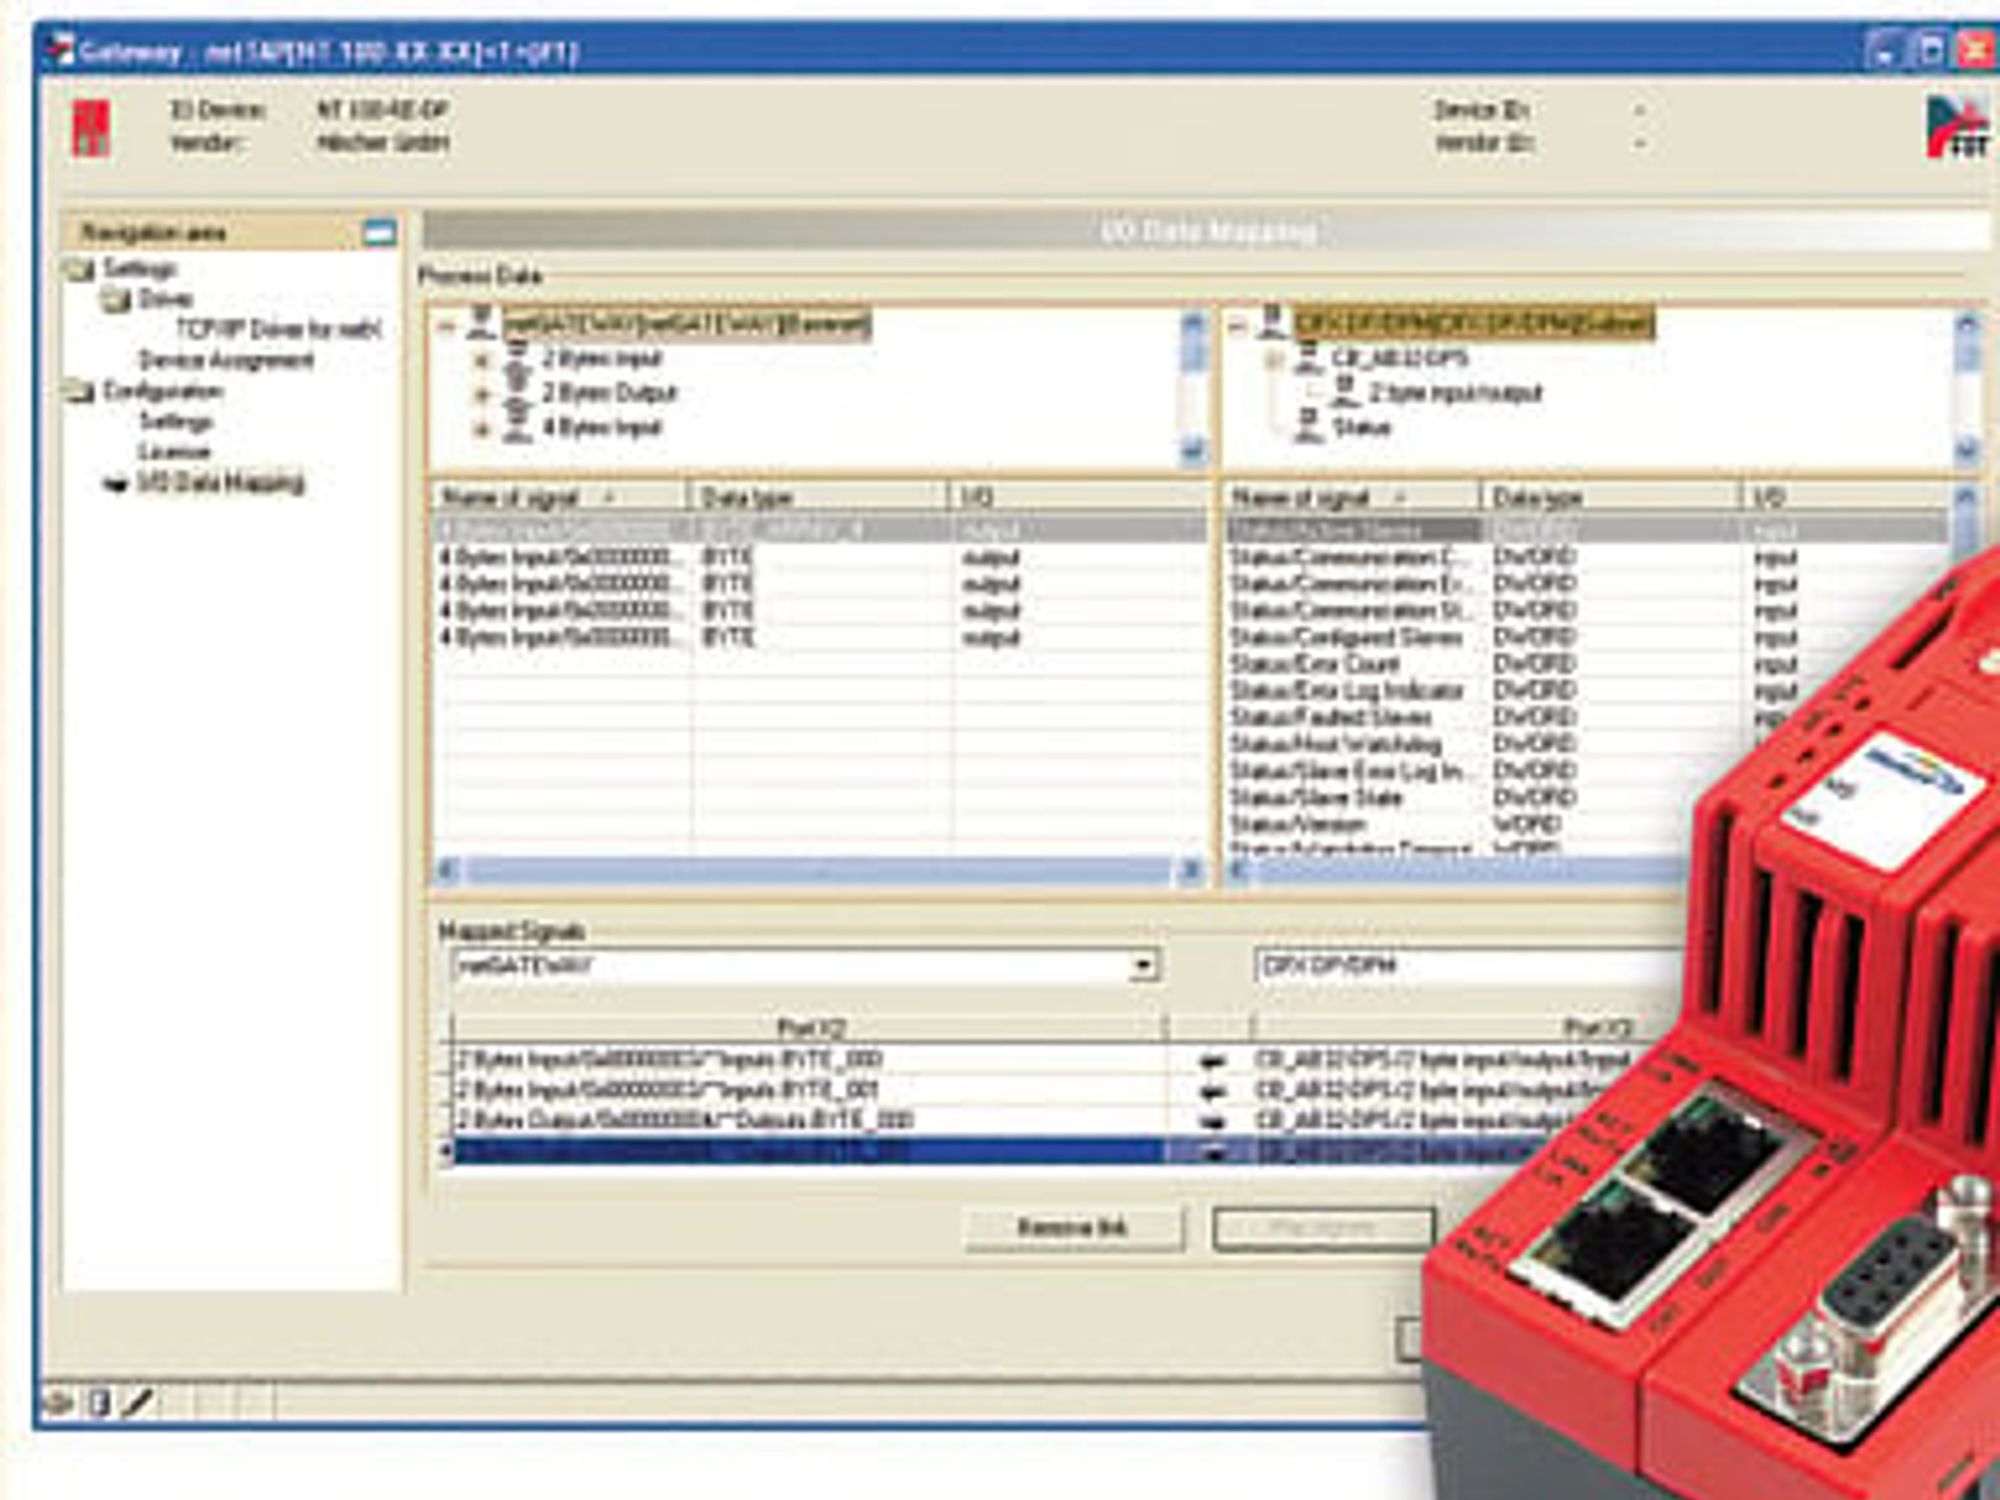
Task: Click the connection status icon in status bar
Action: point(59,1403)
